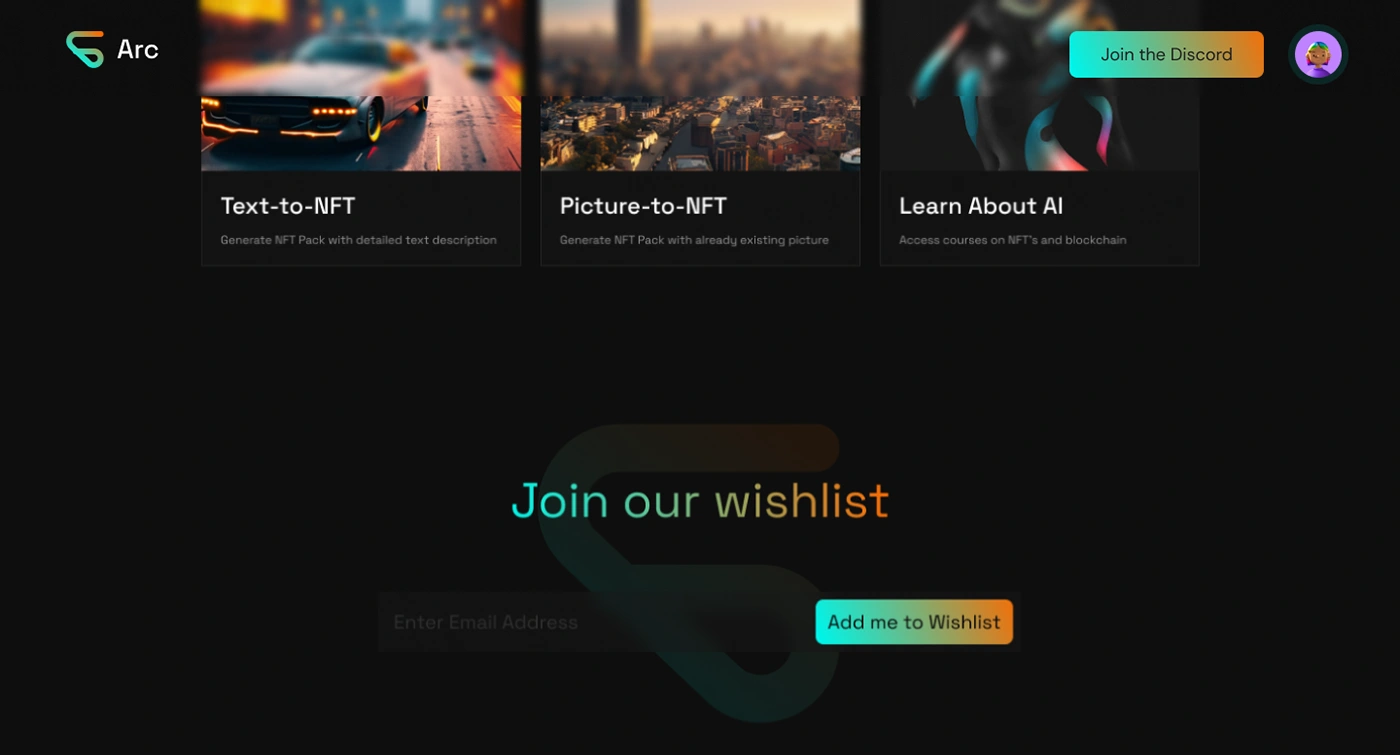
Task: Select the Picture-to-NFT card title
Action: 643,206
